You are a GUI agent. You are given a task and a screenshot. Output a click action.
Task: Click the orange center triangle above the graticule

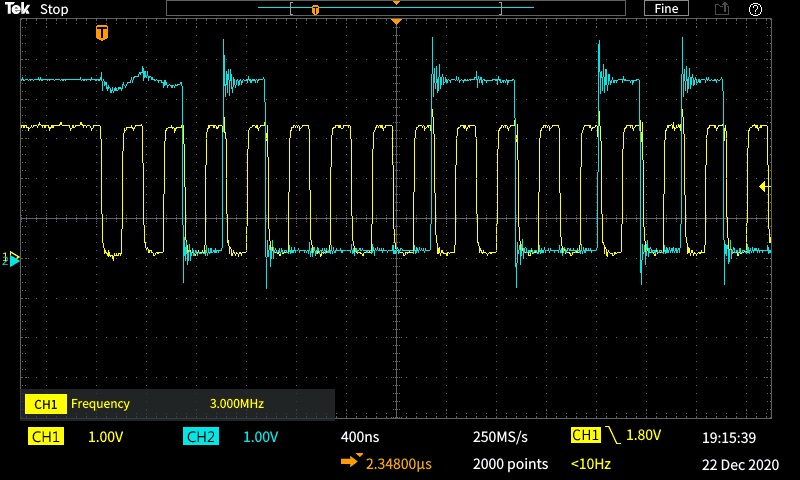397,21
